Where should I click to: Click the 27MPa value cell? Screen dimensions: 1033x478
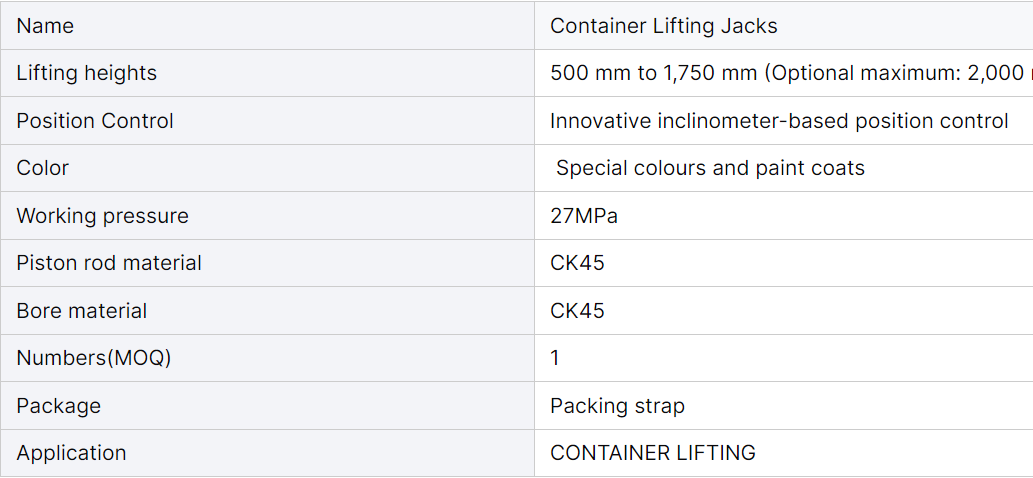pyautogui.click(x=783, y=215)
